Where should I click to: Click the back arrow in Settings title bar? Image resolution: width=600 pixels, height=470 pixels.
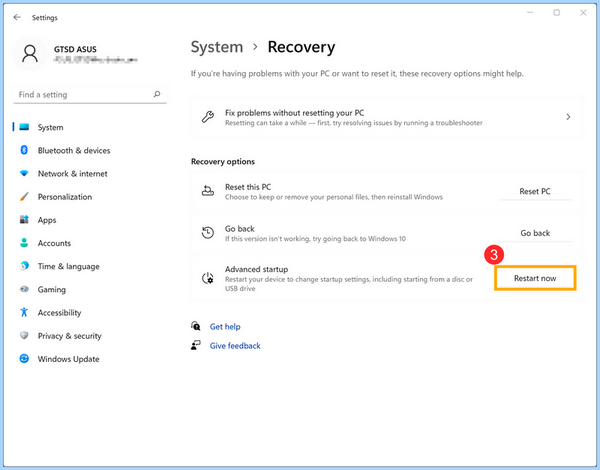(17, 17)
